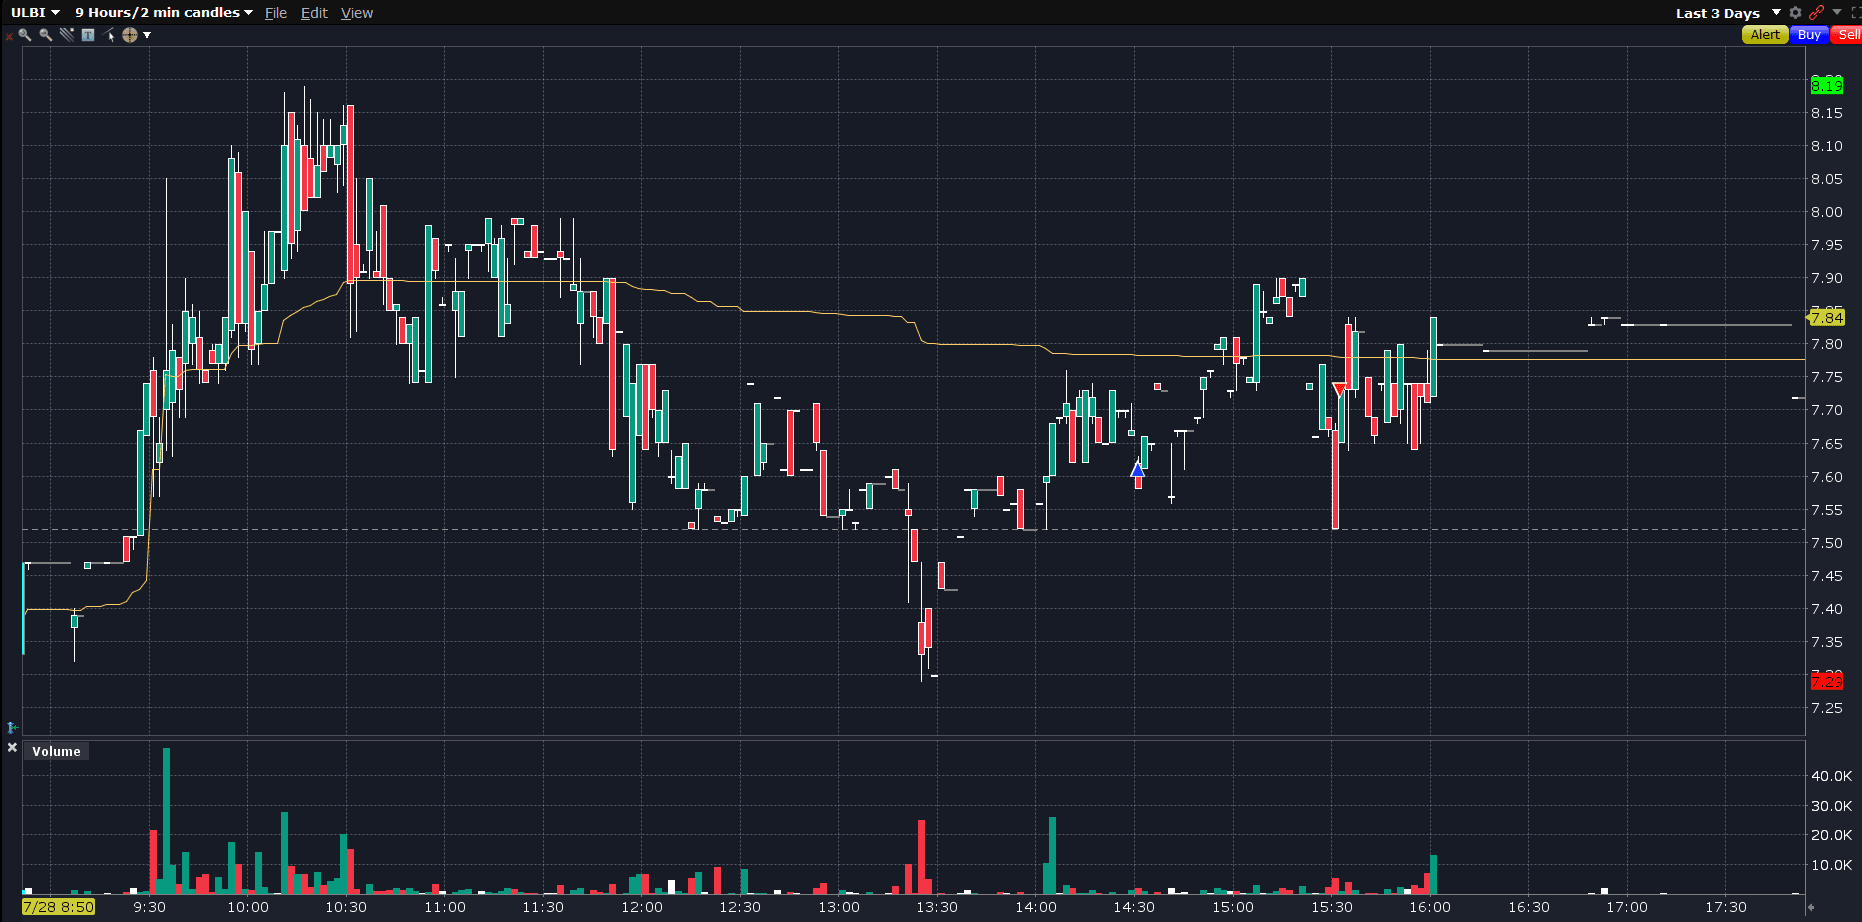Open the File menu

pos(276,13)
